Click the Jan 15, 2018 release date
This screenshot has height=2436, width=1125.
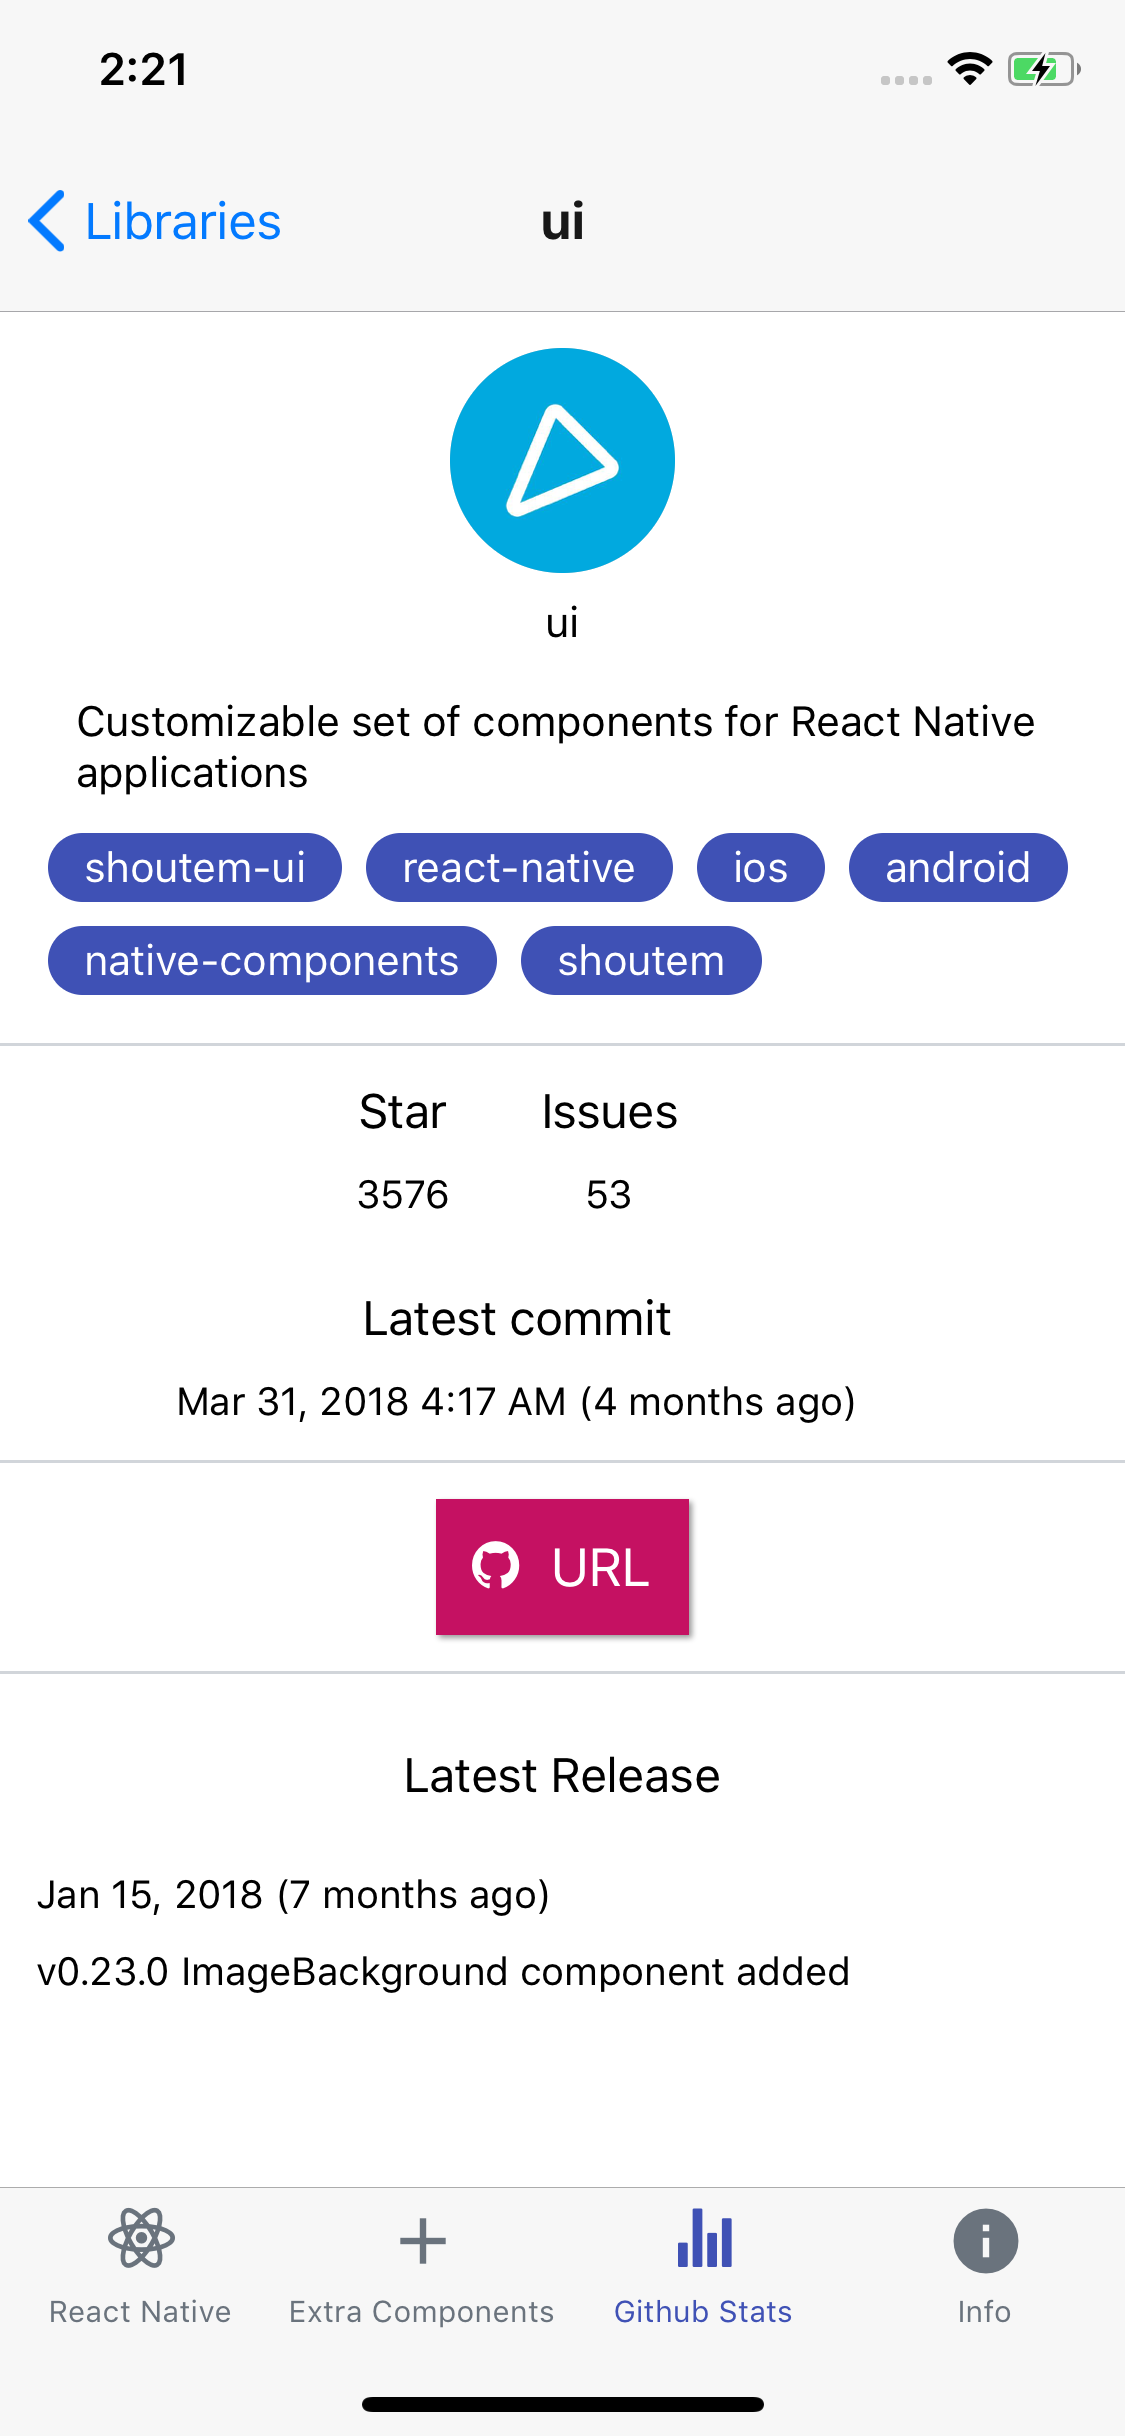pos(294,1894)
